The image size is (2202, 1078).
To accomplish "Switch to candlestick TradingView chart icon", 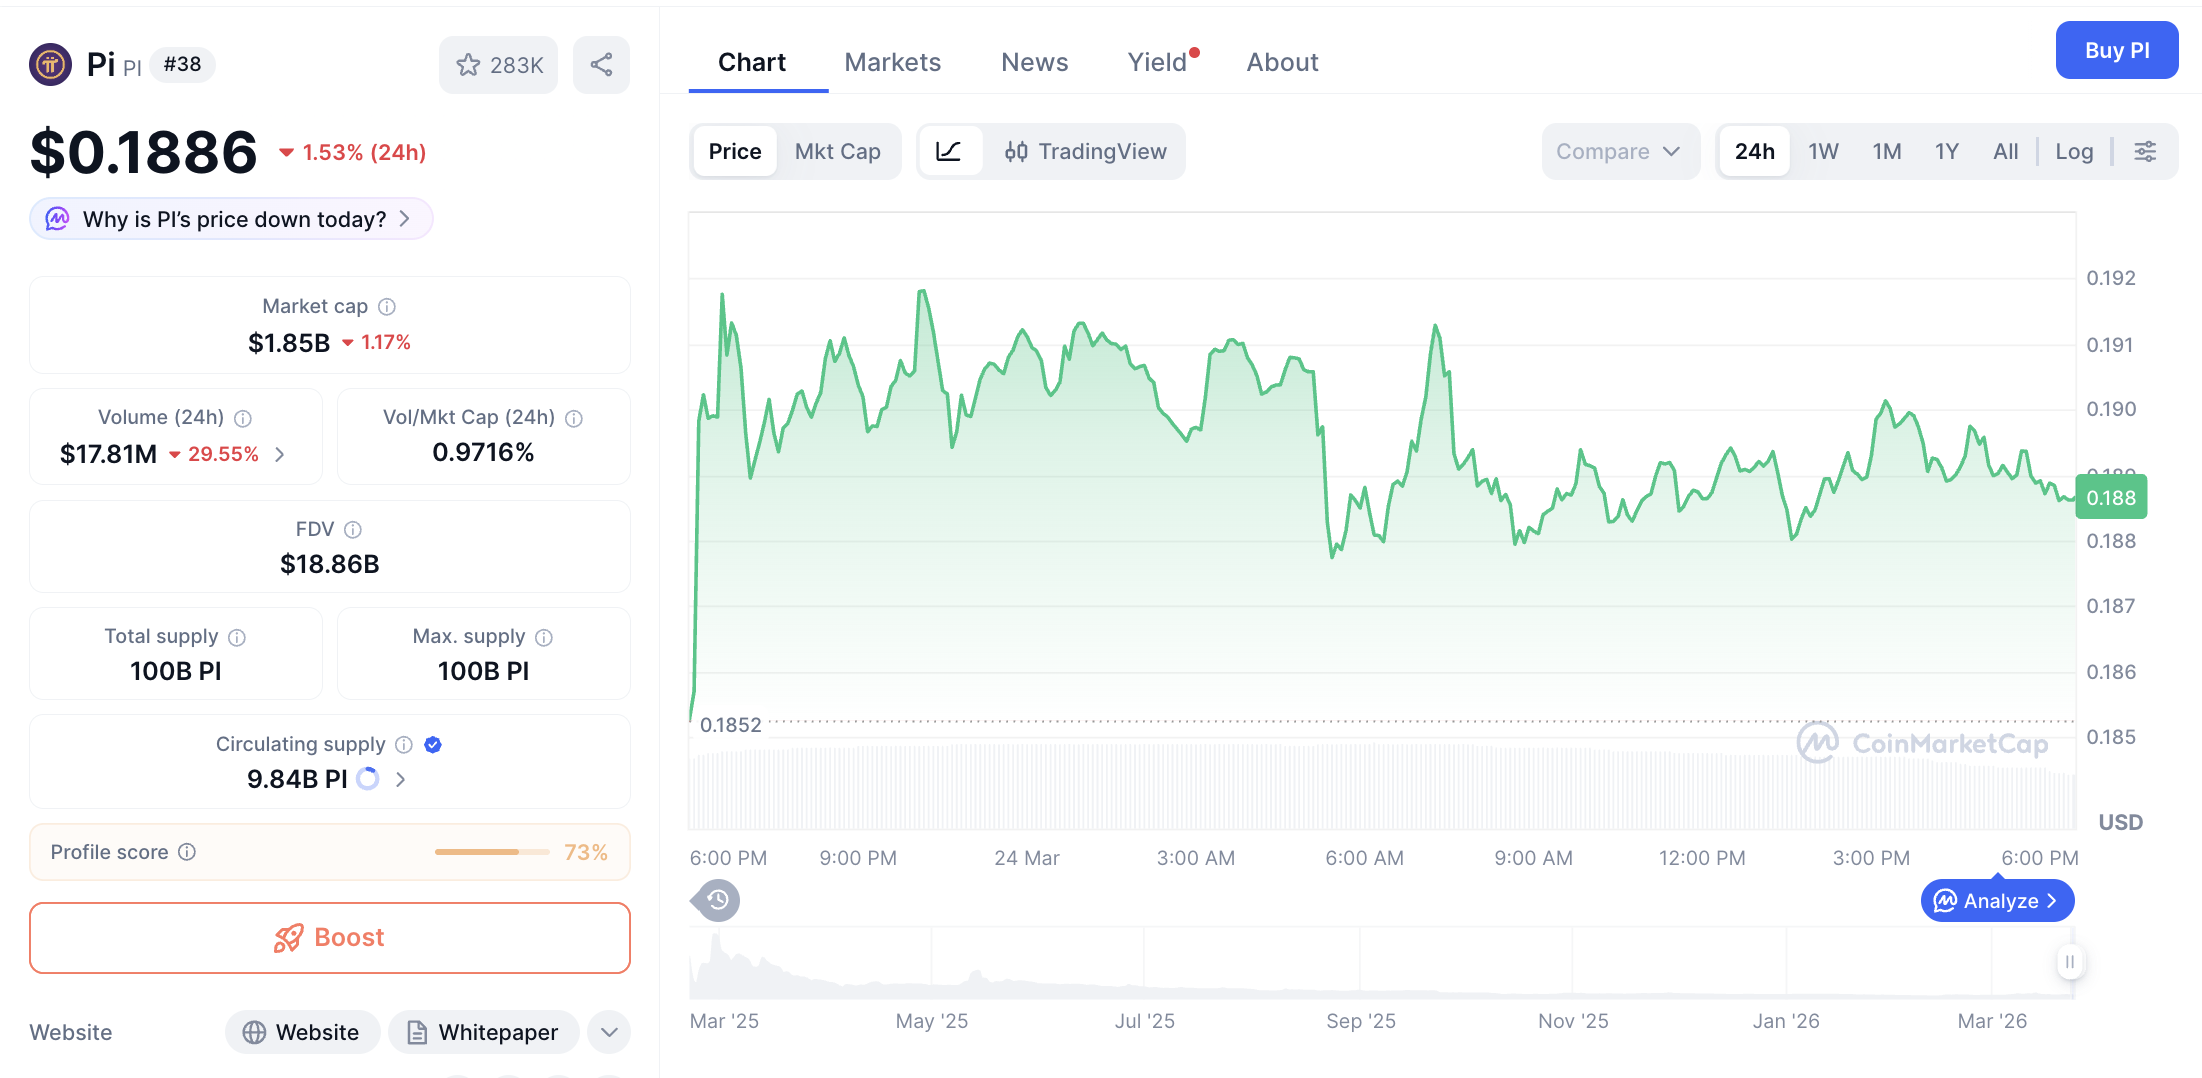I will coord(1015,151).
